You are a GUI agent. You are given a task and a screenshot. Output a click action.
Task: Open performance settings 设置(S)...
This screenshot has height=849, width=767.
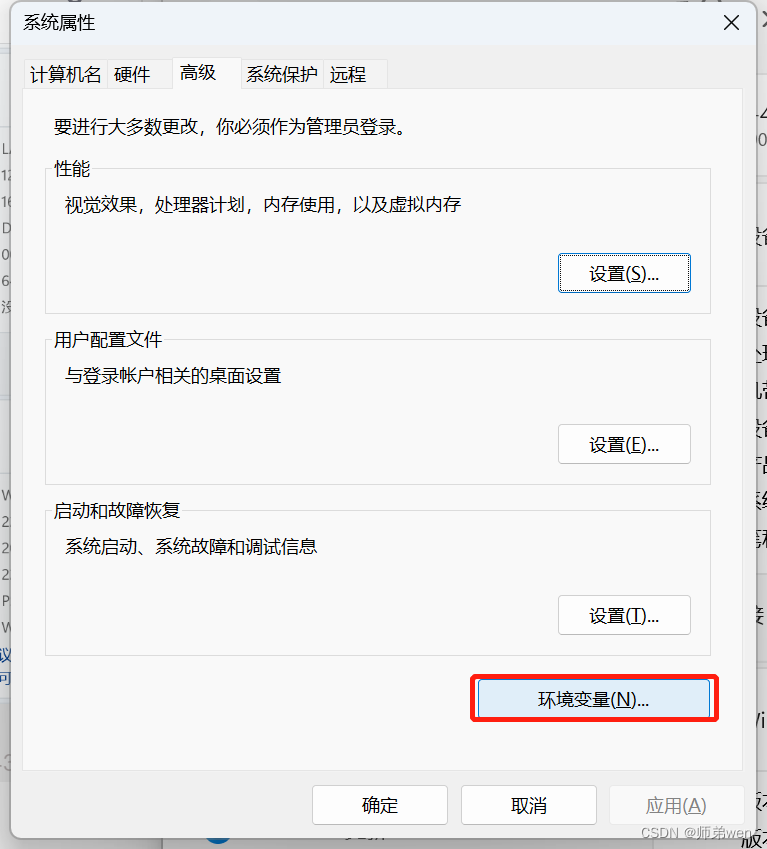click(x=624, y=273)
